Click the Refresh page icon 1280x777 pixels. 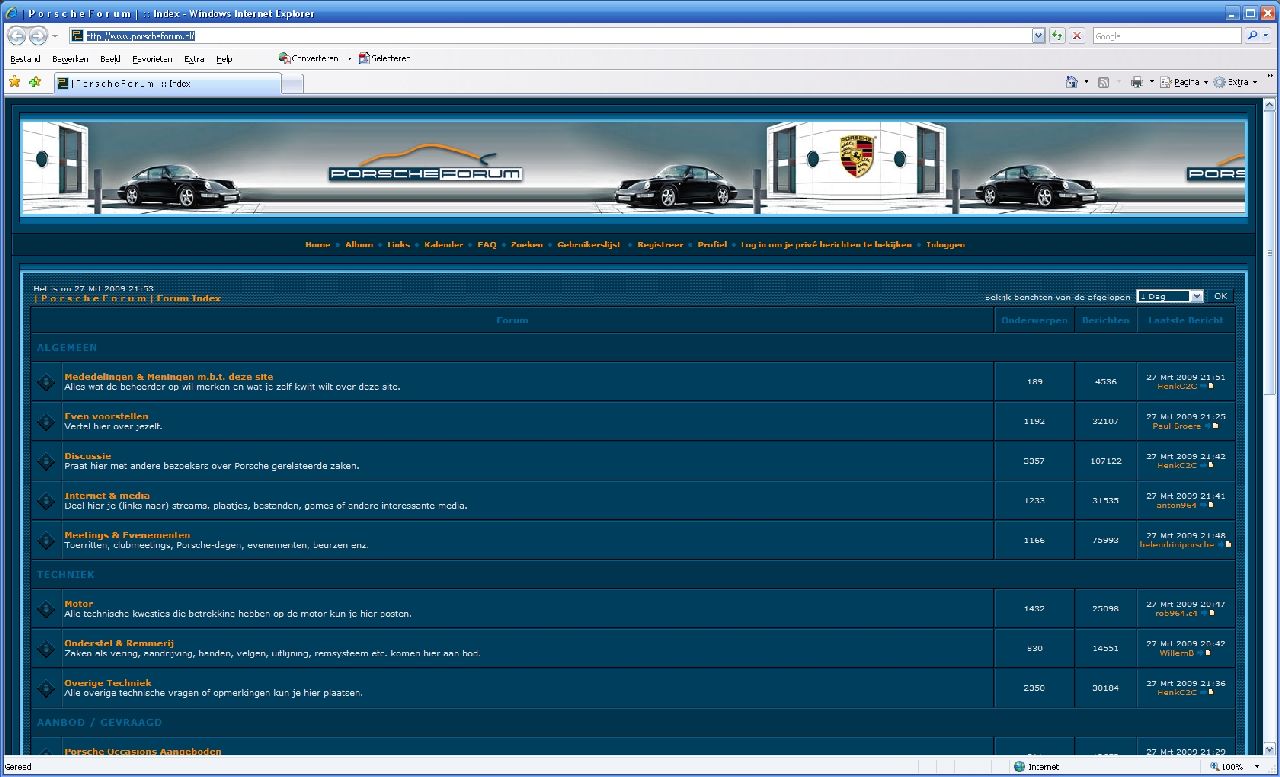coord(1057,36)
